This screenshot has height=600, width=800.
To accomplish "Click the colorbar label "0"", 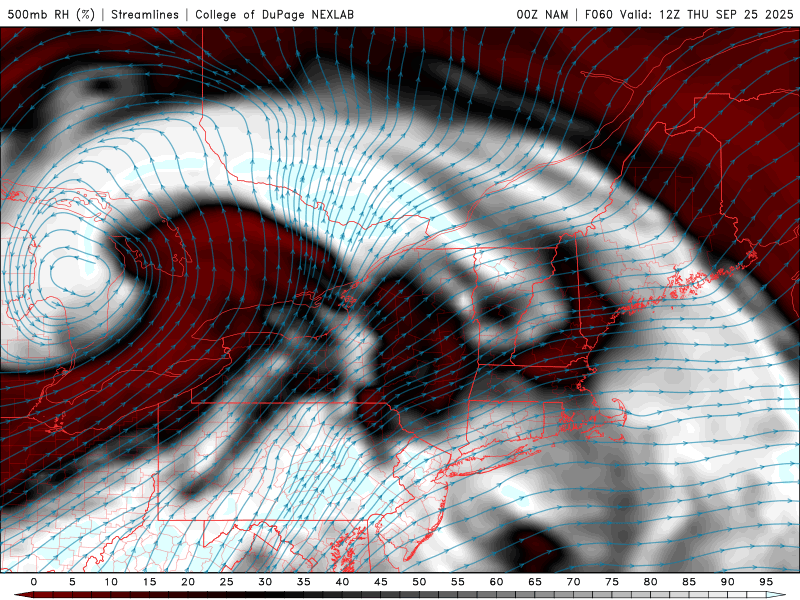I will [34, 582].
